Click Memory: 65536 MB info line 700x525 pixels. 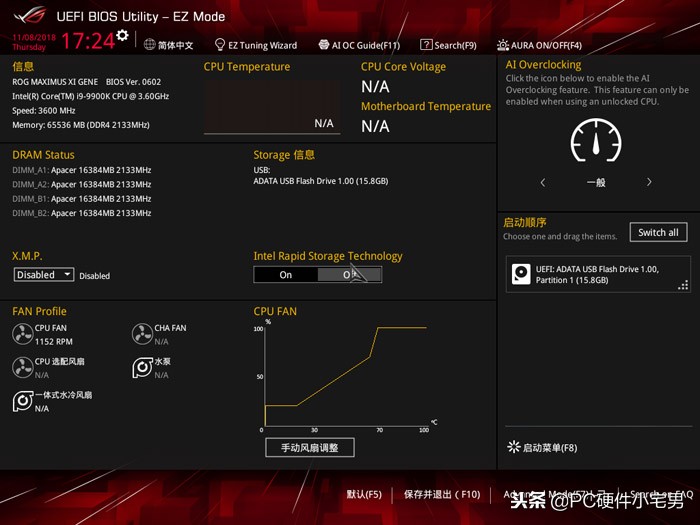(81, 125)
